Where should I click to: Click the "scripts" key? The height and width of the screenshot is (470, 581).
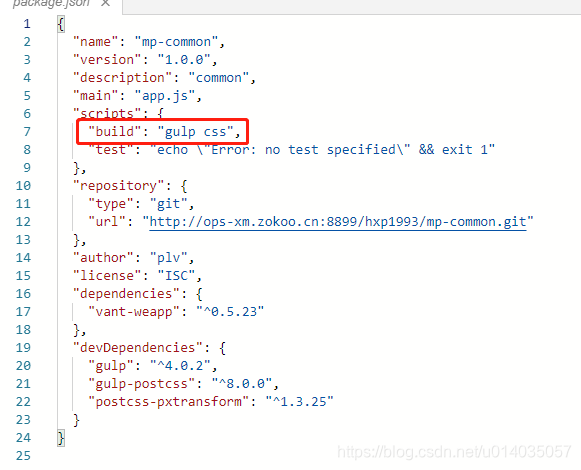click(107, 113)
